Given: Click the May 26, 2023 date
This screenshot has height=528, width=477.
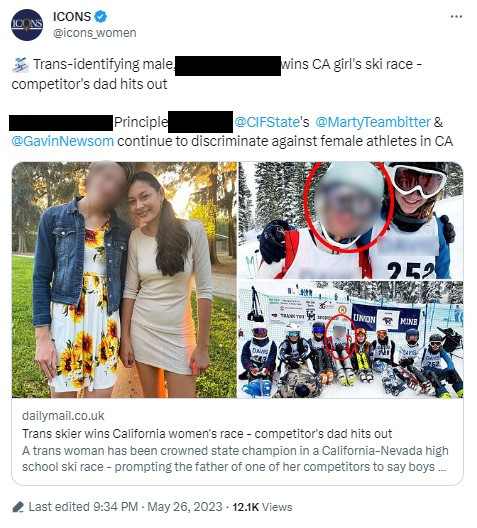Looking at the screenshot, I should [185, 507].
